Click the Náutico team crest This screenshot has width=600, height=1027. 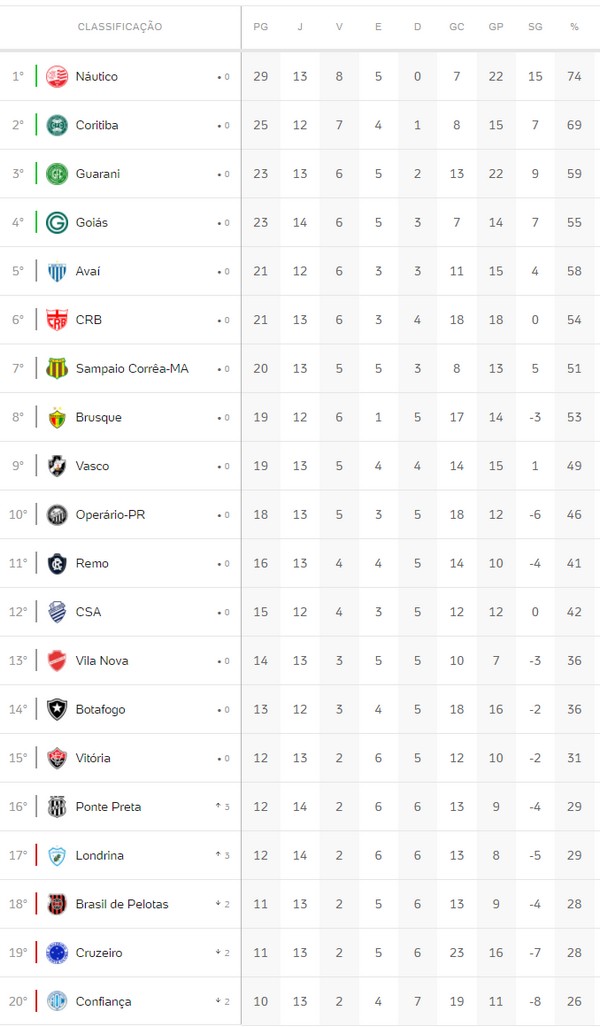56,76
